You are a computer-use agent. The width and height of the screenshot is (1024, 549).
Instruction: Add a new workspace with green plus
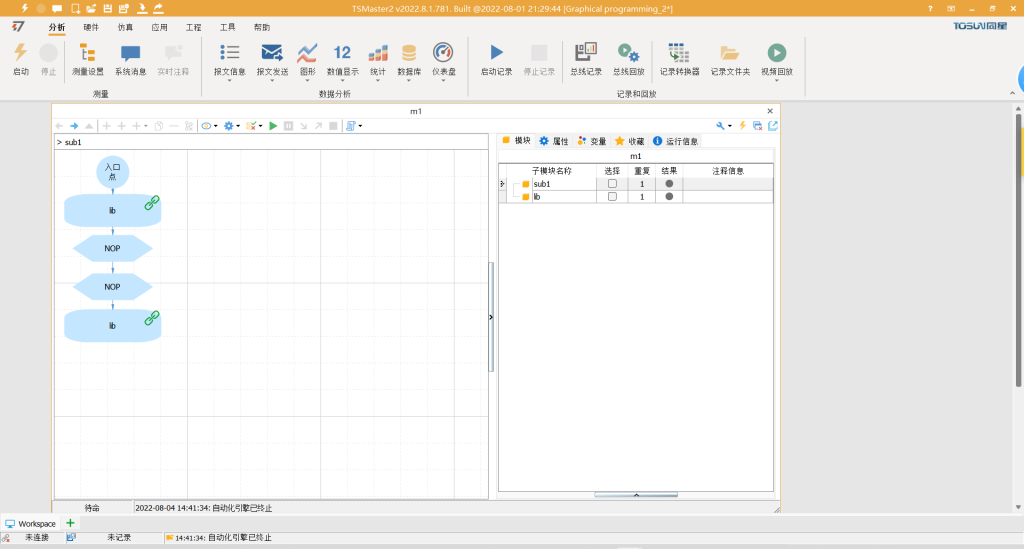coord(70,523)
